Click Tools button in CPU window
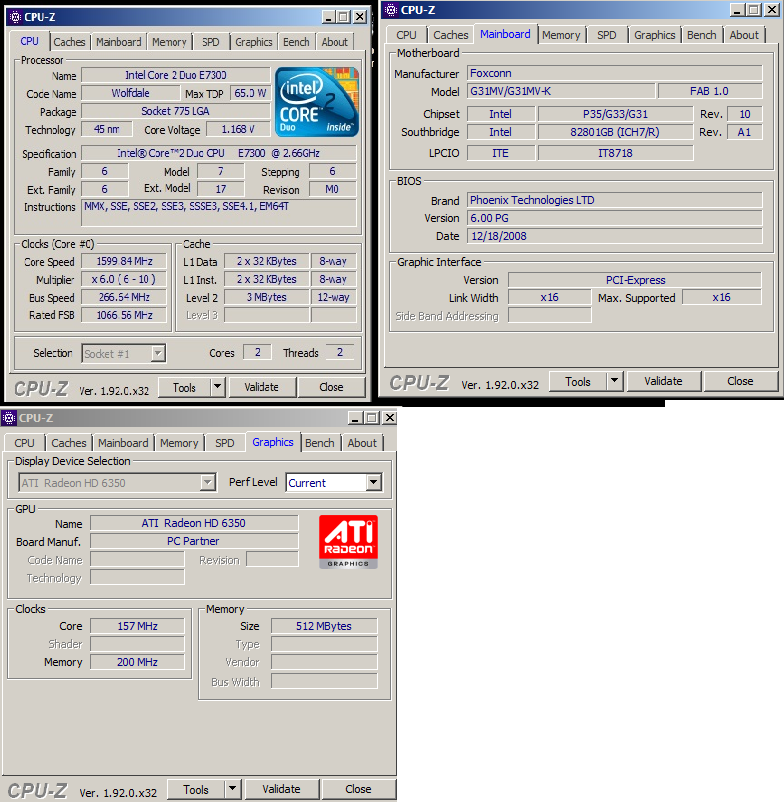The height and width of the screenshot is (802, 784). pyautogui.click(x=184, y=387)
